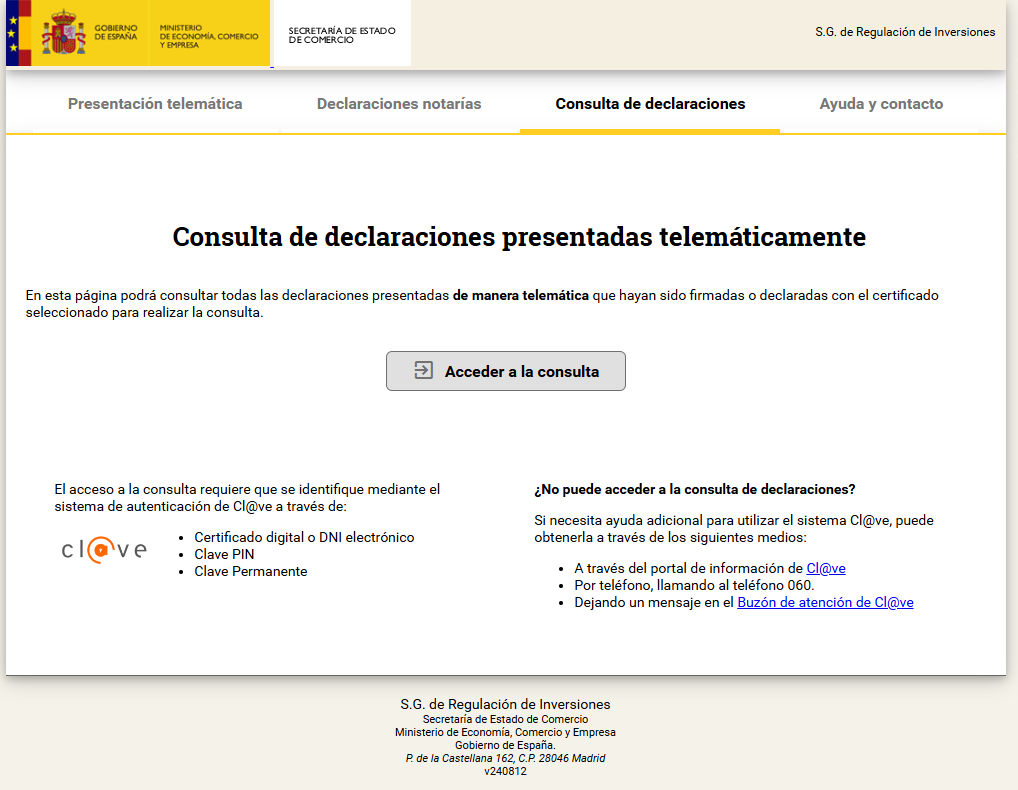
Task: Click the Spanish coat of arms logo
Action: click(x=62, y=33)
